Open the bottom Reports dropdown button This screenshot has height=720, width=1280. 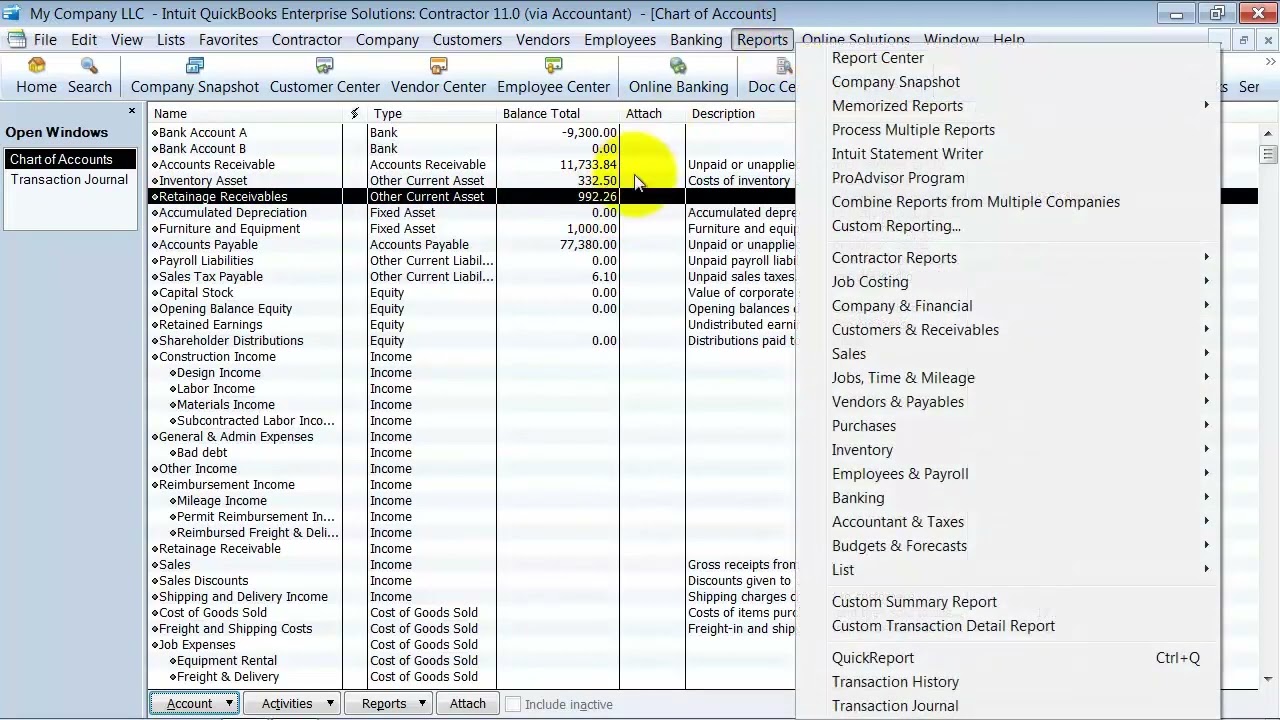[x=388, y=704]
